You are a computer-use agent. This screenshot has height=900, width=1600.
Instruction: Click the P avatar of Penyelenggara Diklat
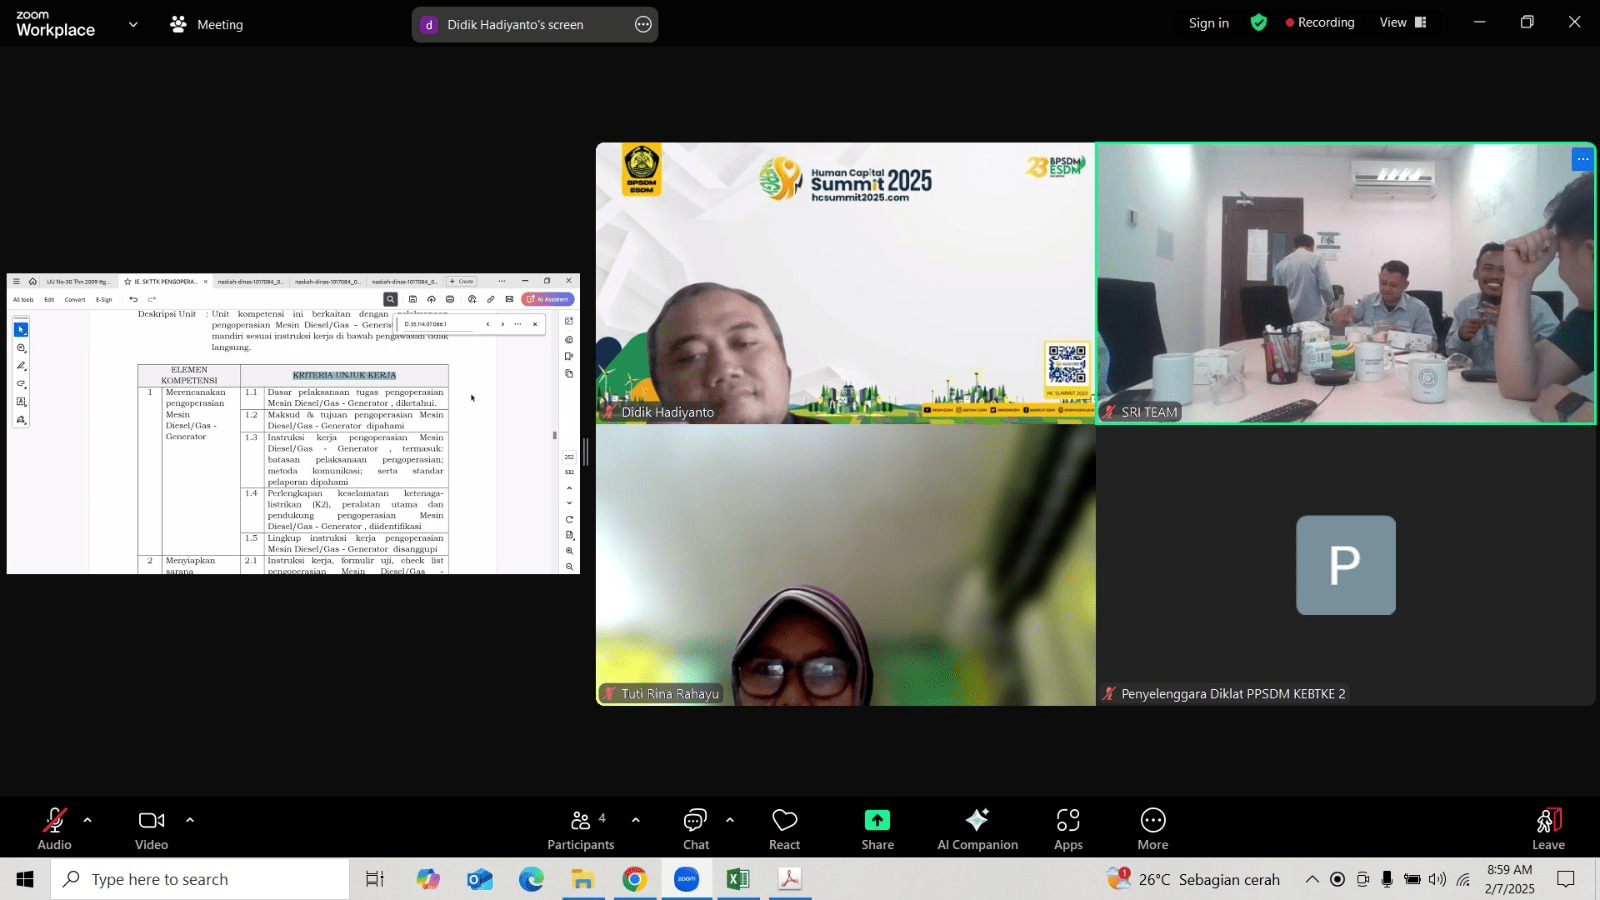pyautogui.click(x=1346, y=565)
